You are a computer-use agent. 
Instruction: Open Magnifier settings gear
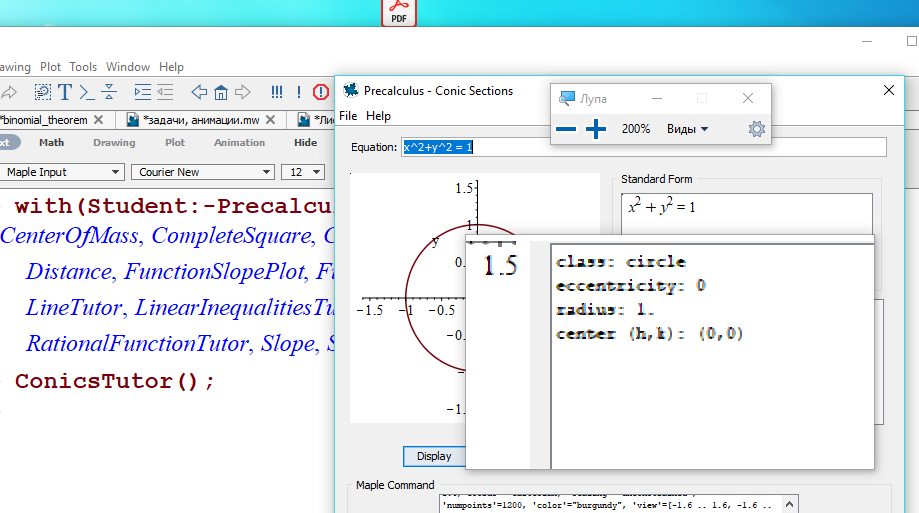point(757,129)
